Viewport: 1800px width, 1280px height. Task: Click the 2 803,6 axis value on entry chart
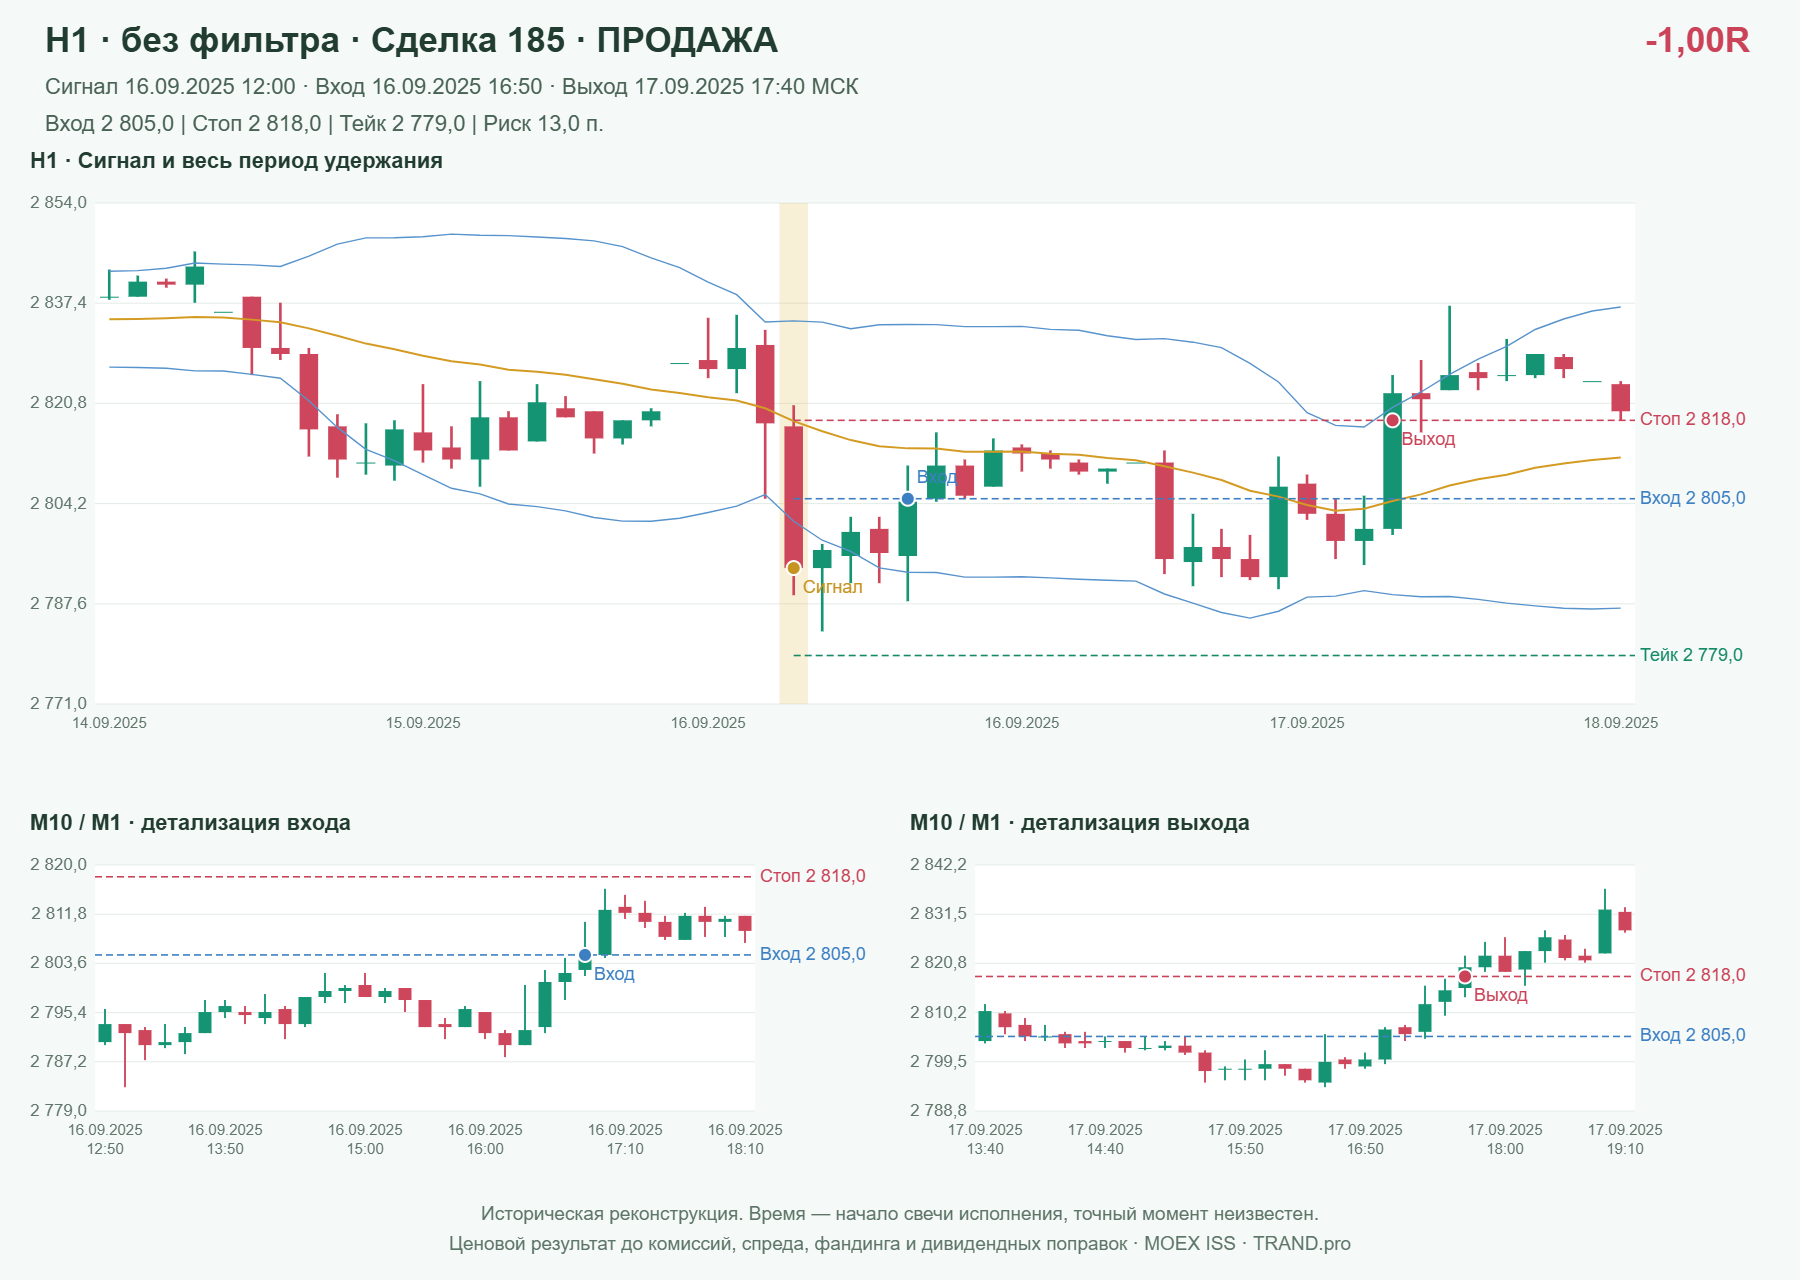[58, 963]
